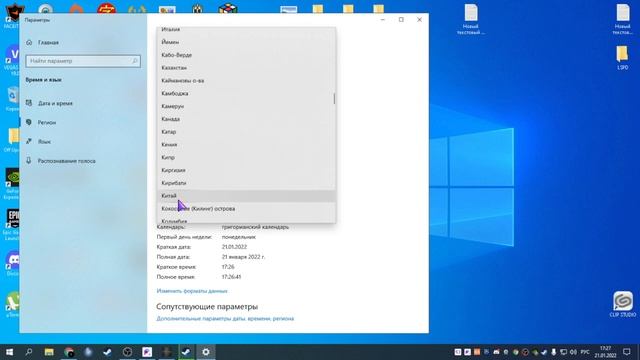
Task: Open Дата и время settings page
Action: coord(49,103)
